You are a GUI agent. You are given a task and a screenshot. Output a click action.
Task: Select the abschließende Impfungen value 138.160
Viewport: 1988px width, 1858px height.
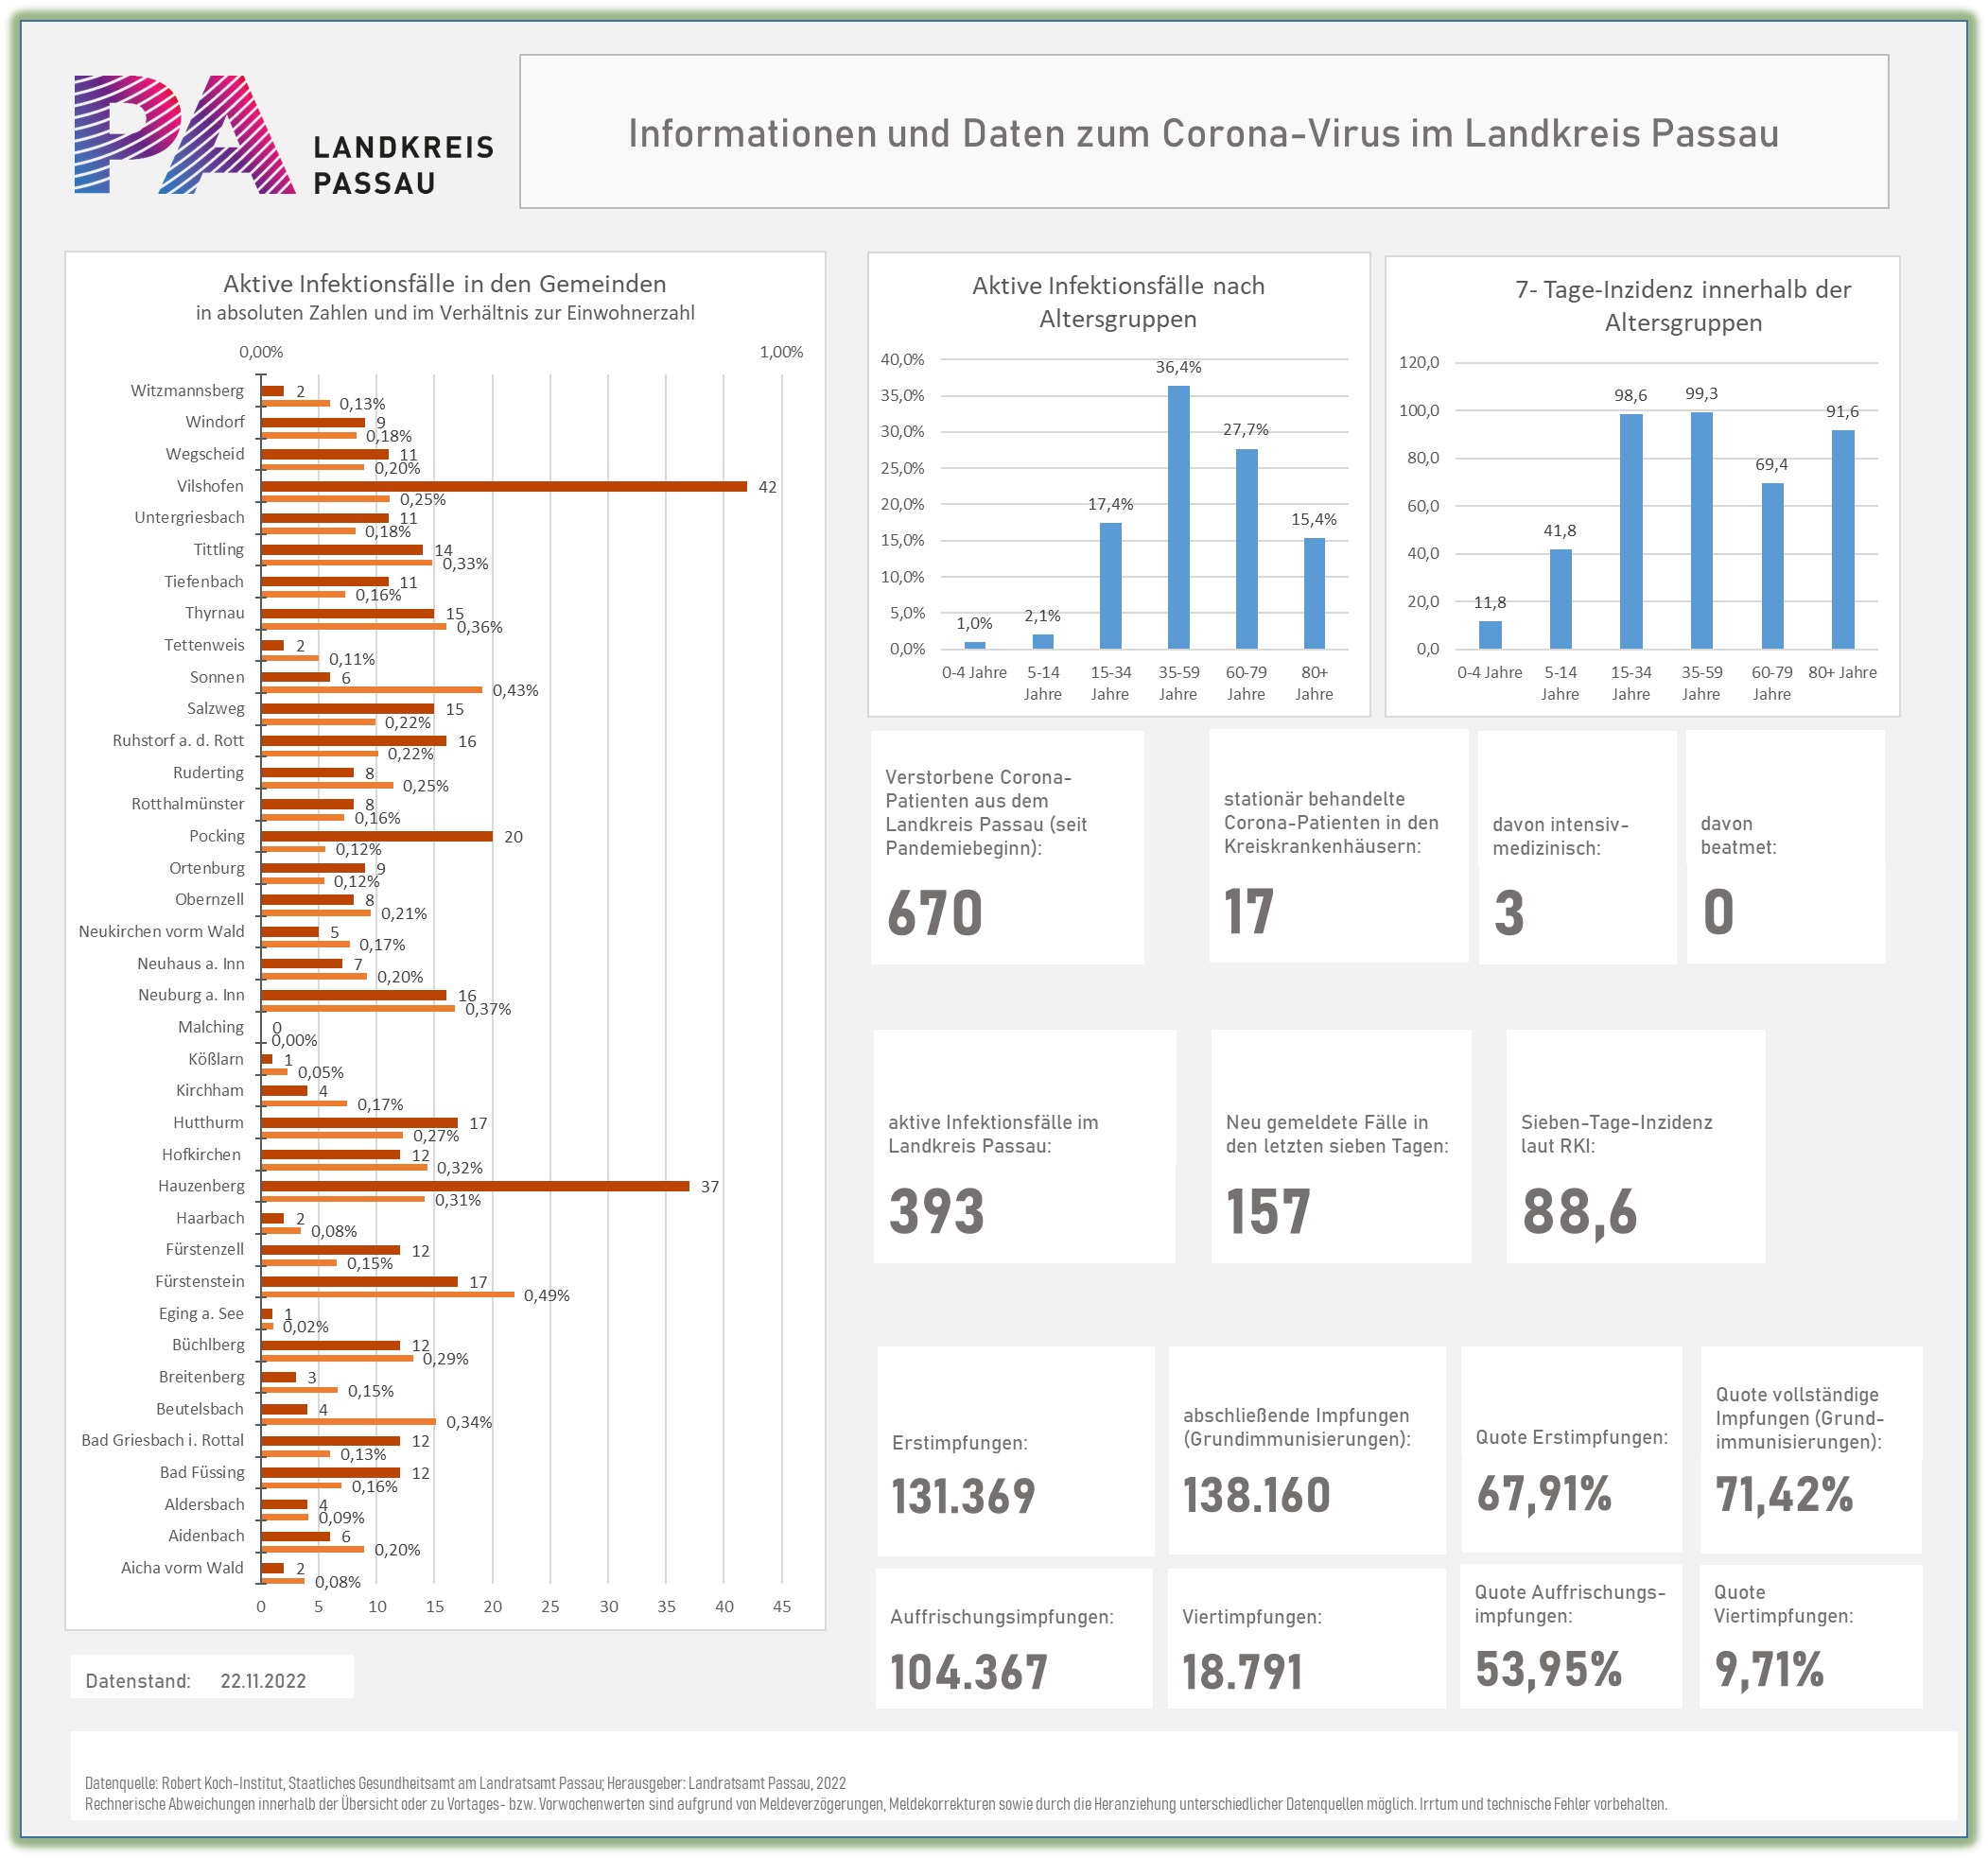pos(1256,1495)
